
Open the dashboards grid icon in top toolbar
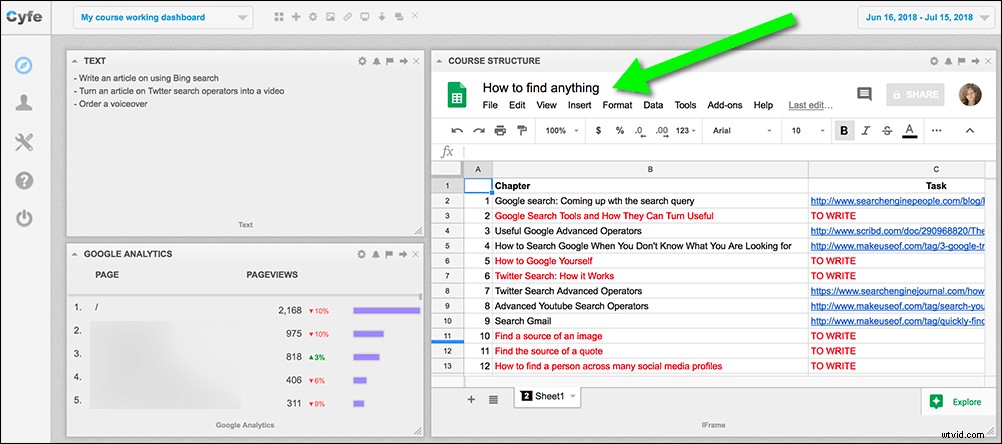coord(279,17)
